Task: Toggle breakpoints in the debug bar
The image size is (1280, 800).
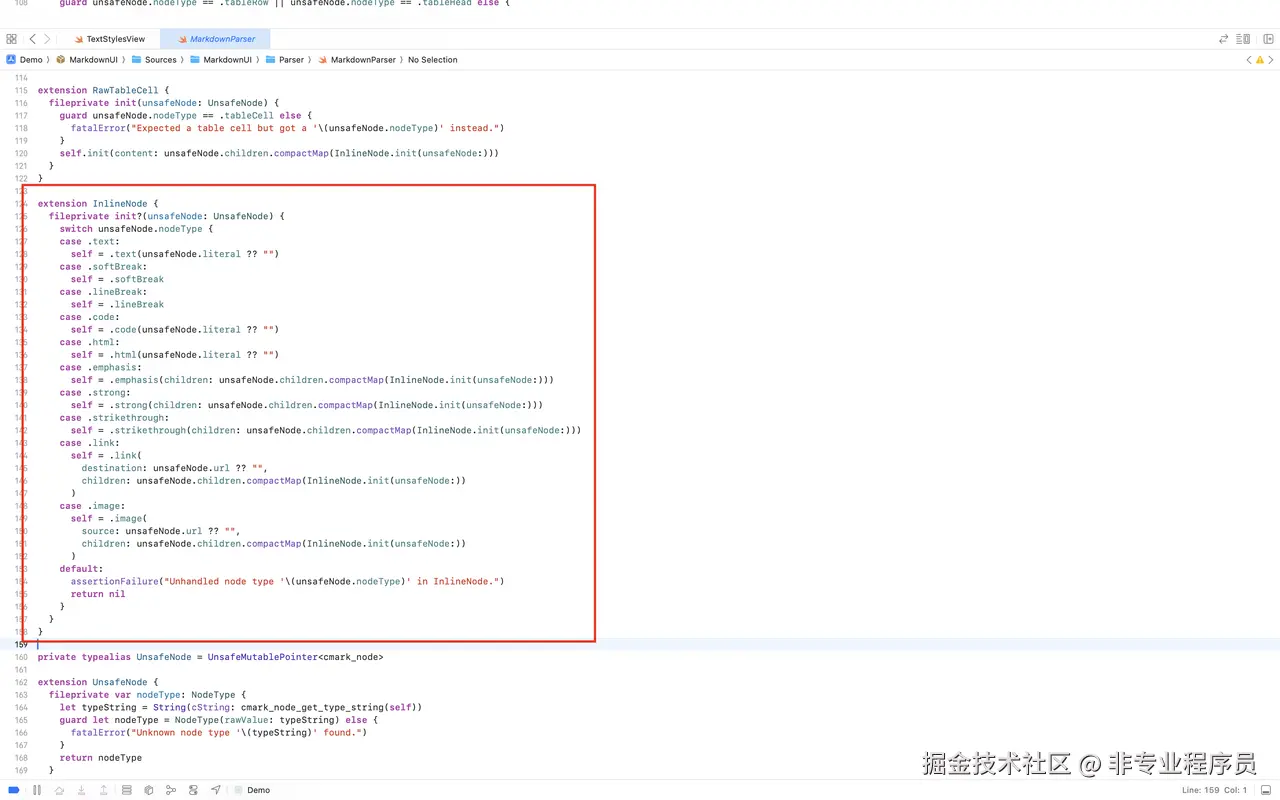Action: point(13,790)
